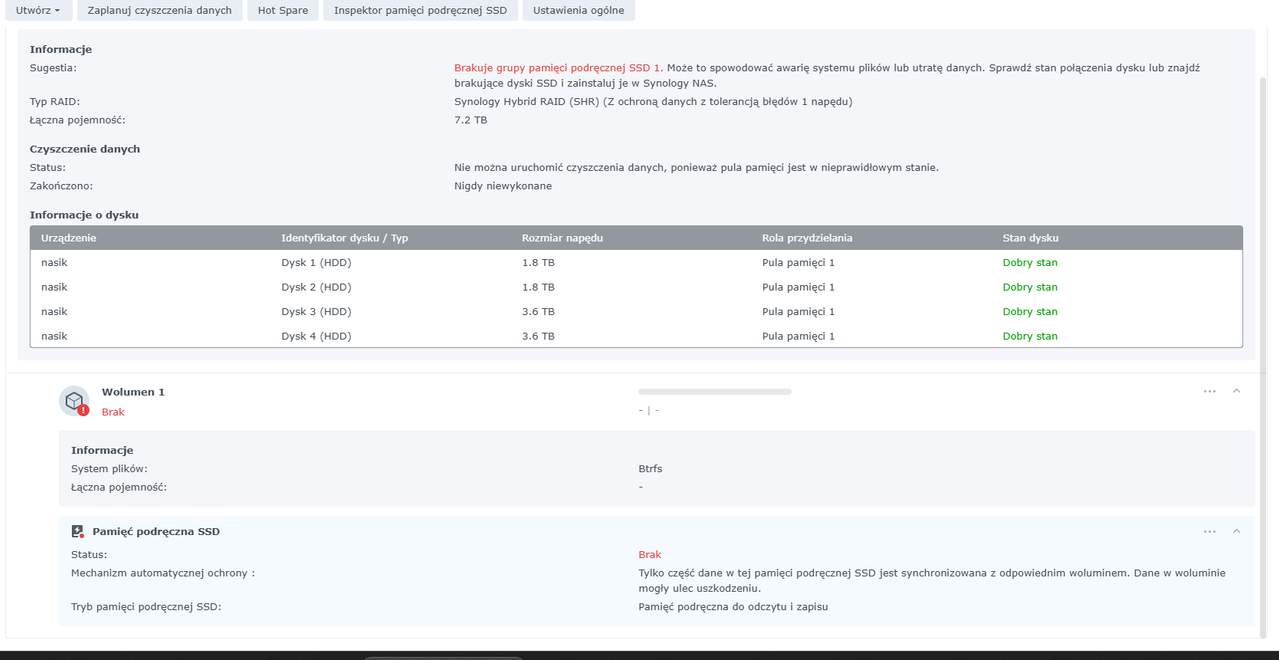Click the vertical scrollbar on the right
This screenshot has width=1279, height=660.
[x=1263, y=357]
